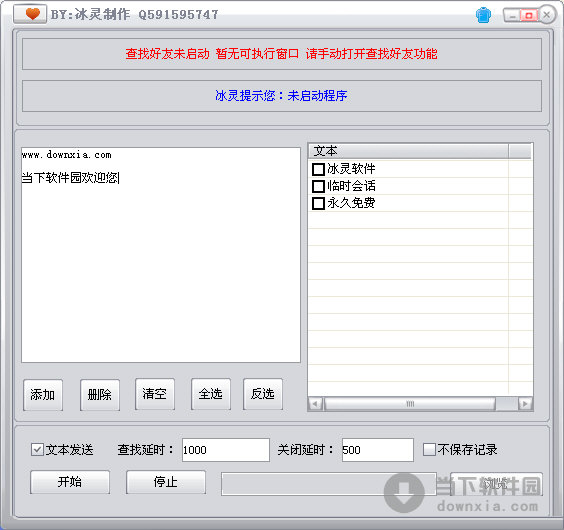Check the 永久免费 list item
564x530 pixels.
(x=318, y=203)
